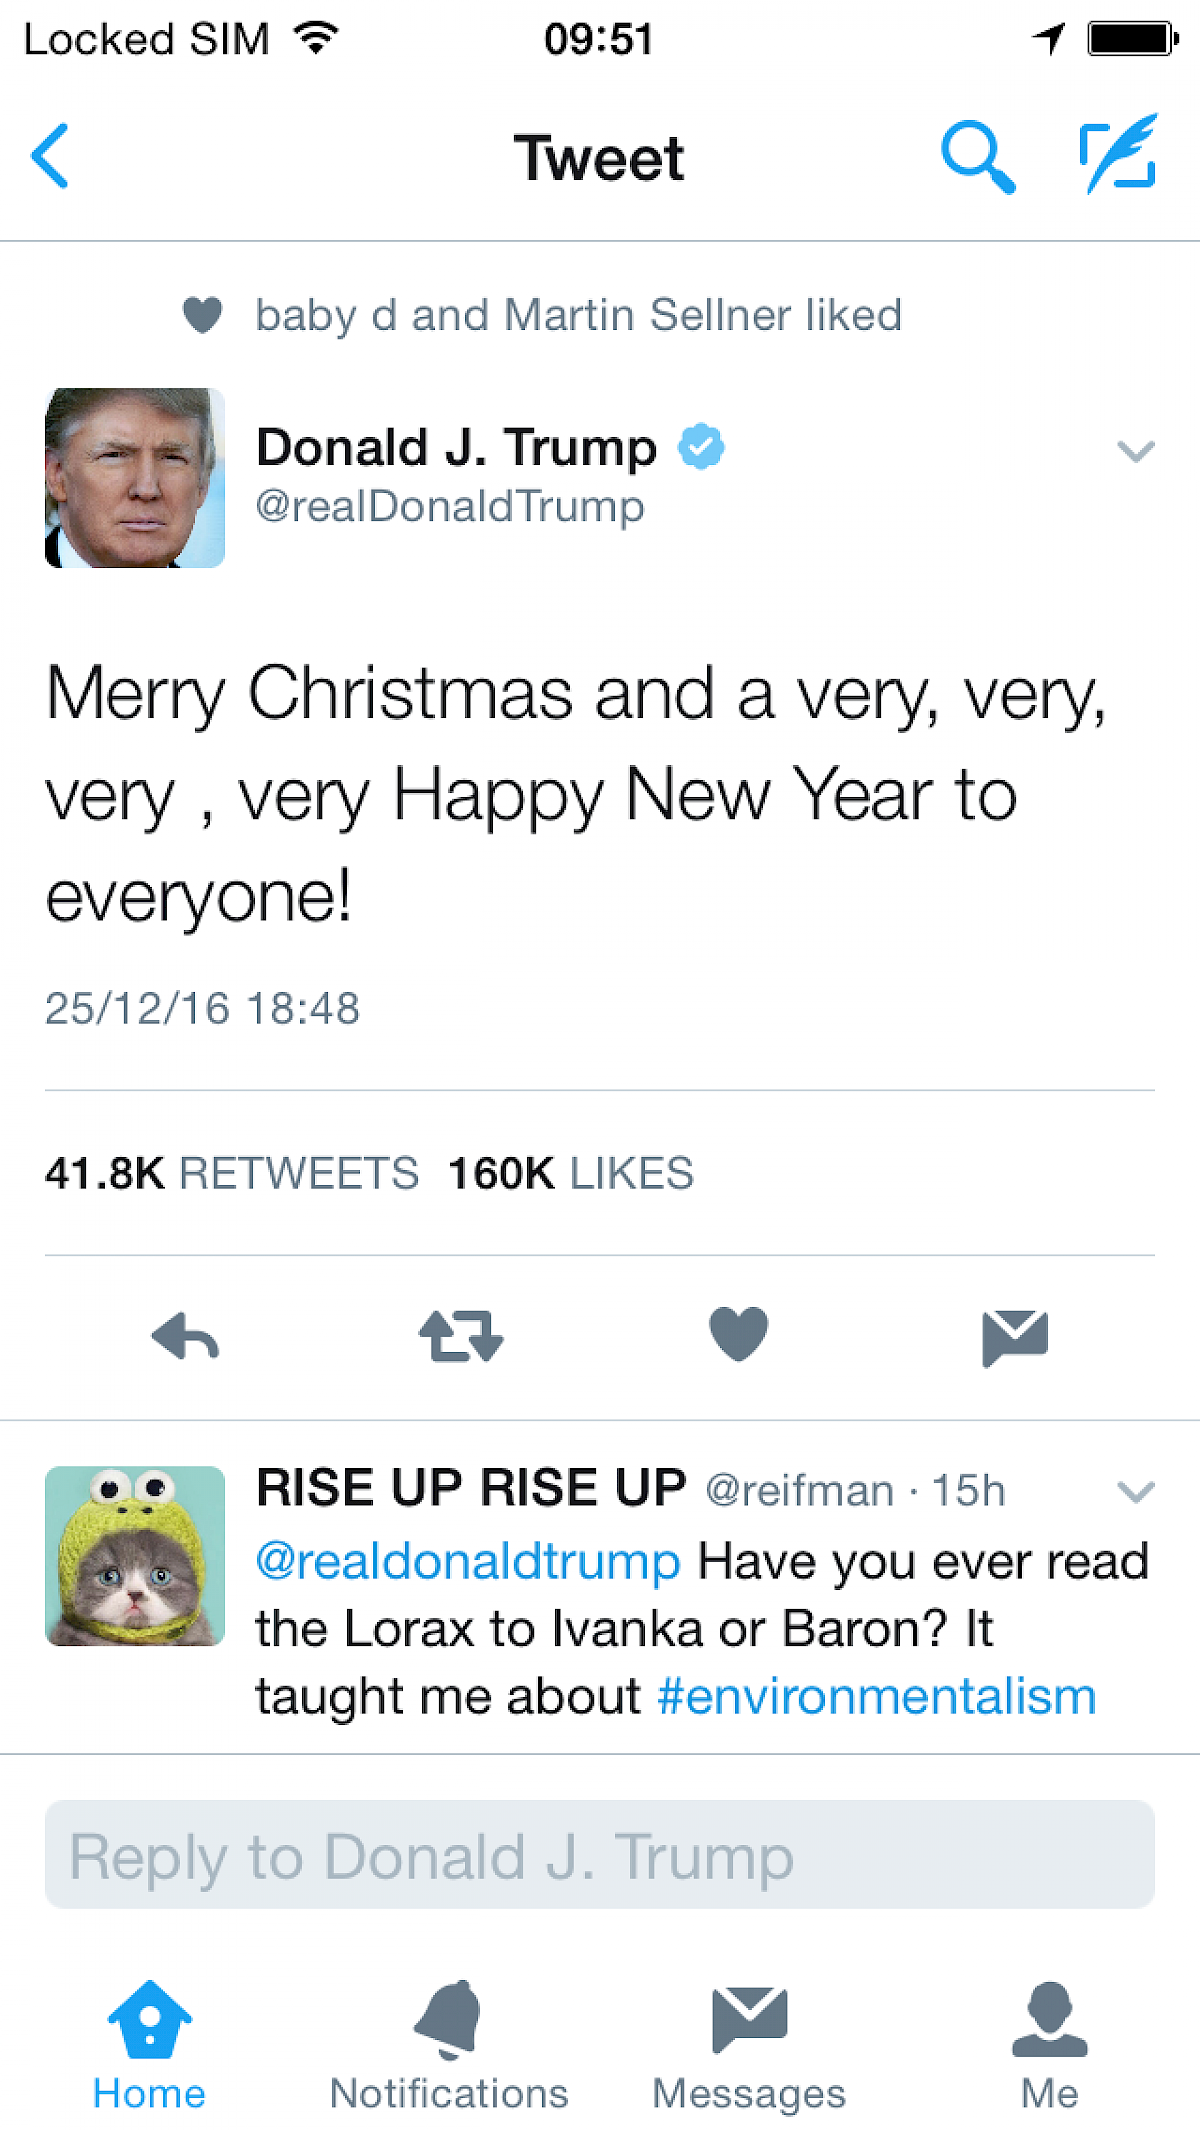Viewport: 1200px width, 2130px height.
Task: Open the search magnifier icon
Action: point(977,157)
